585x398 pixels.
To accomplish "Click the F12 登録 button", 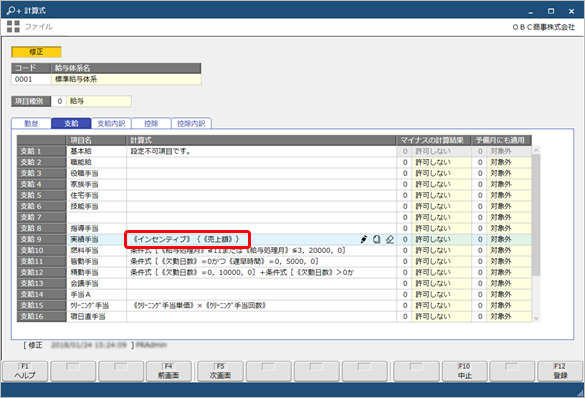I will (x=560, y=371).
